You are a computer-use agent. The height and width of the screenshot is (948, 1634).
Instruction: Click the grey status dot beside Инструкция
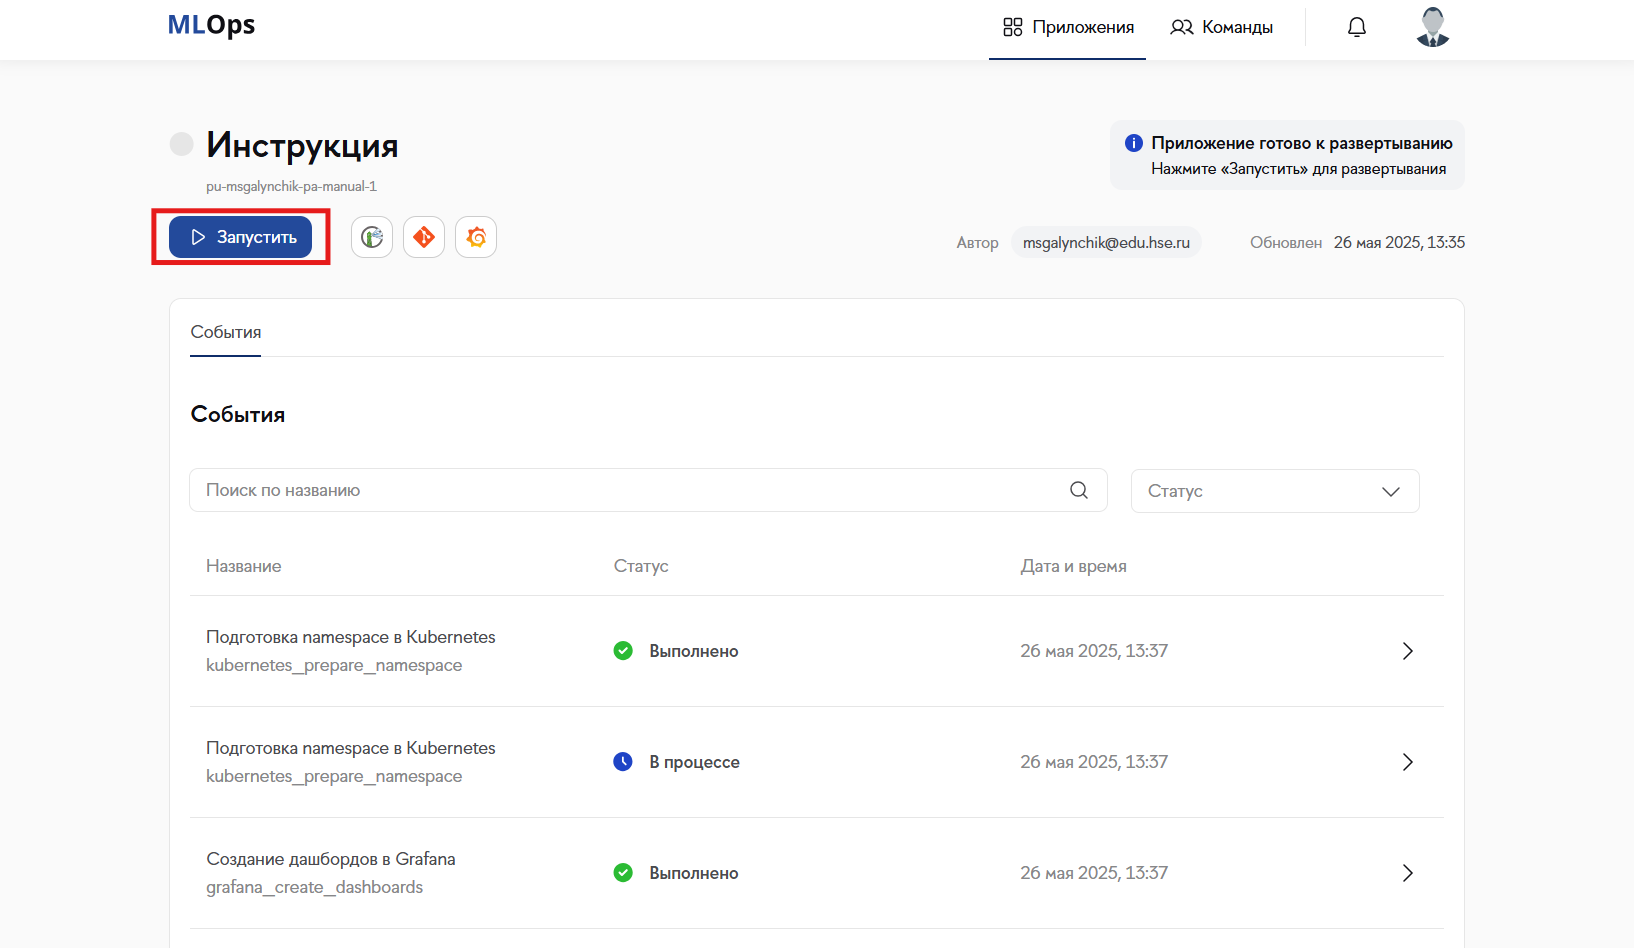[182, 144]
